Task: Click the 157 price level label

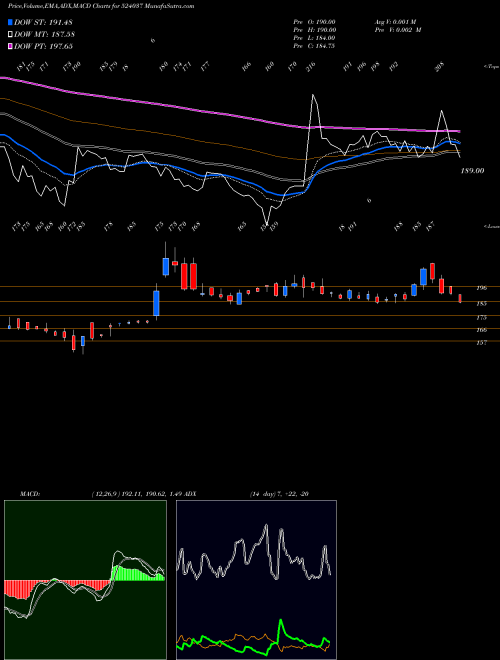Action: (x=481, y=343)
